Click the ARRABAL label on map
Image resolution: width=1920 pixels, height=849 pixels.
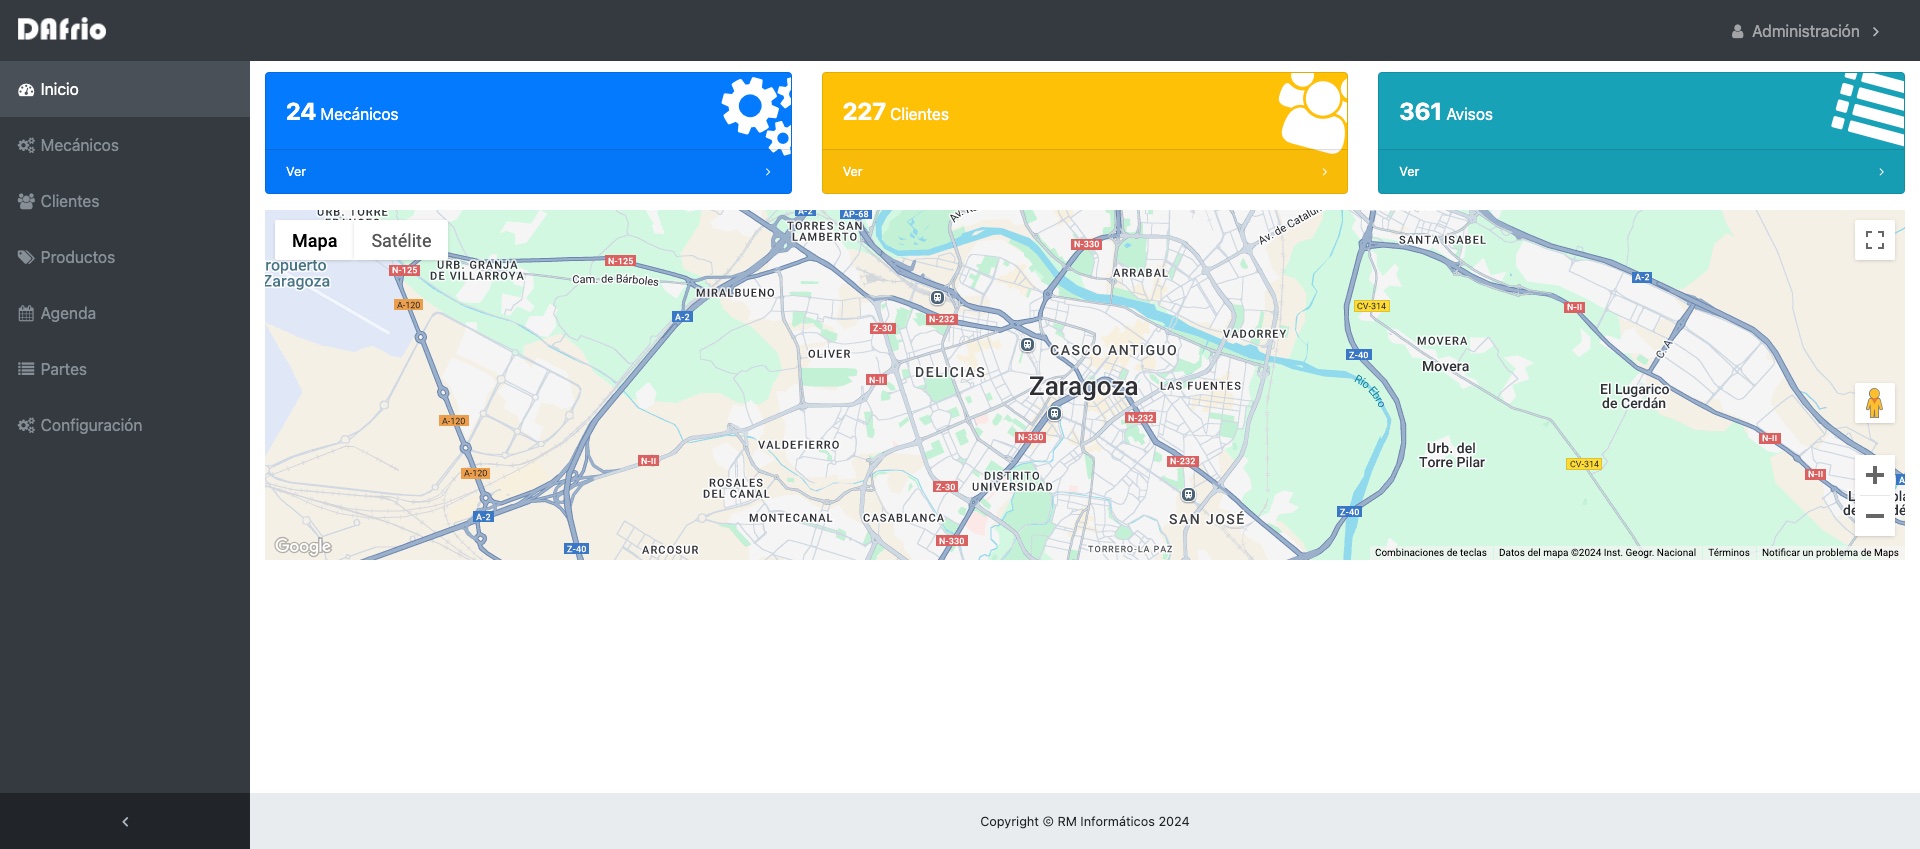click(1140, 273)
